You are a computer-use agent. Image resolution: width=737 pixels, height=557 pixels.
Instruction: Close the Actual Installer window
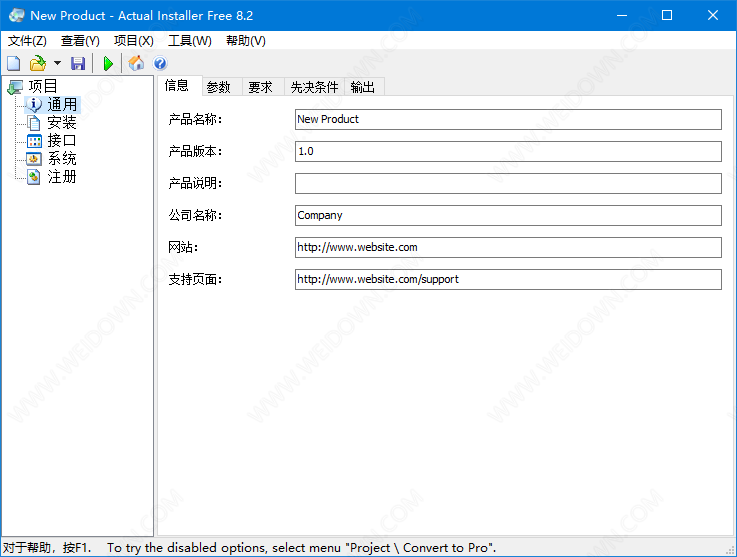(713, 15)
